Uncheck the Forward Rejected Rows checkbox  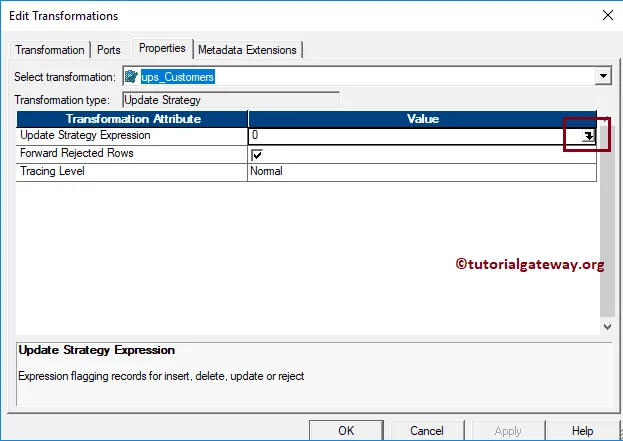[x=257, y=155]
